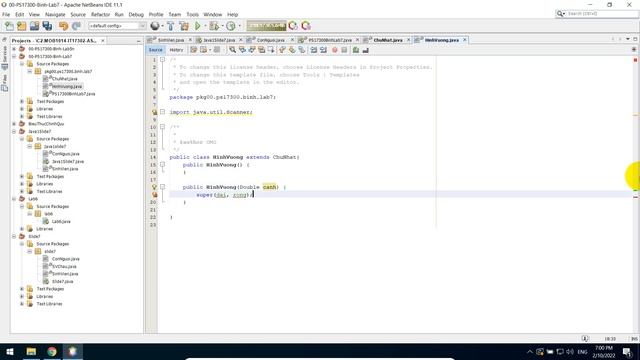Click the Shift Line Right icon
The image size is (640, 360).
pos(323,50)
